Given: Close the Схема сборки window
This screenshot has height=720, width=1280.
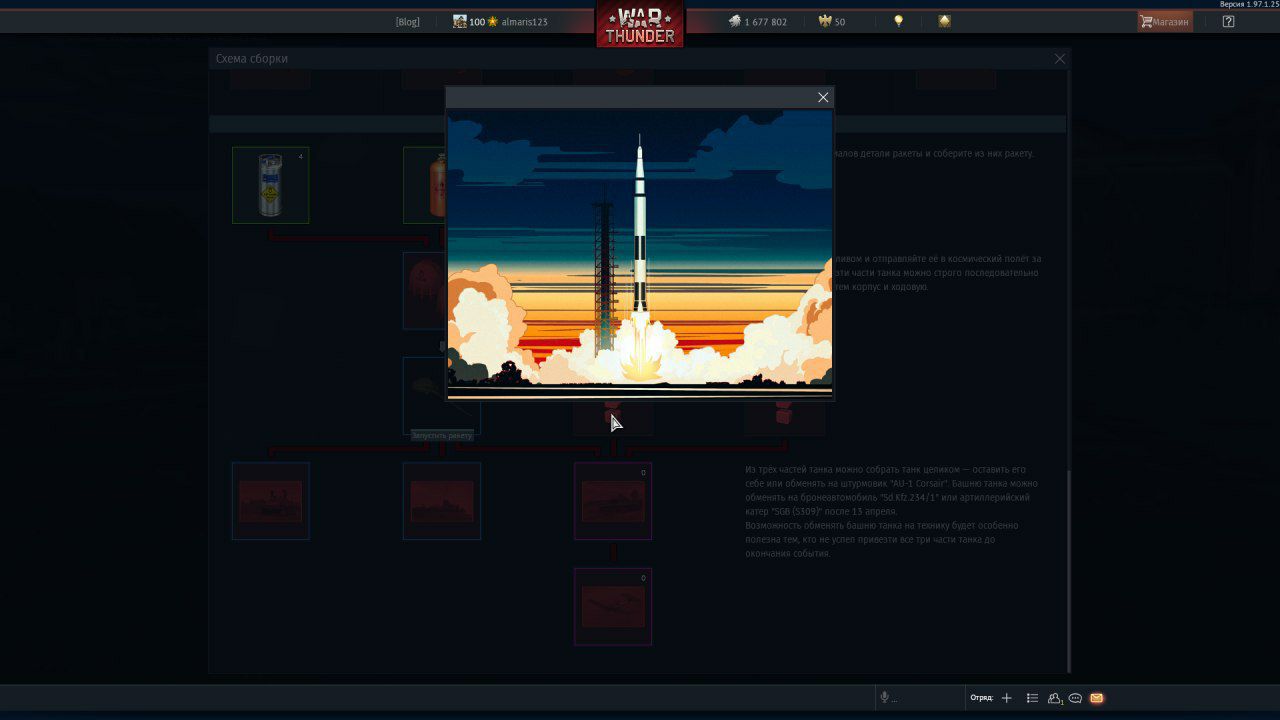Looking at the screenshot, I should click(x=1060, y=59).
